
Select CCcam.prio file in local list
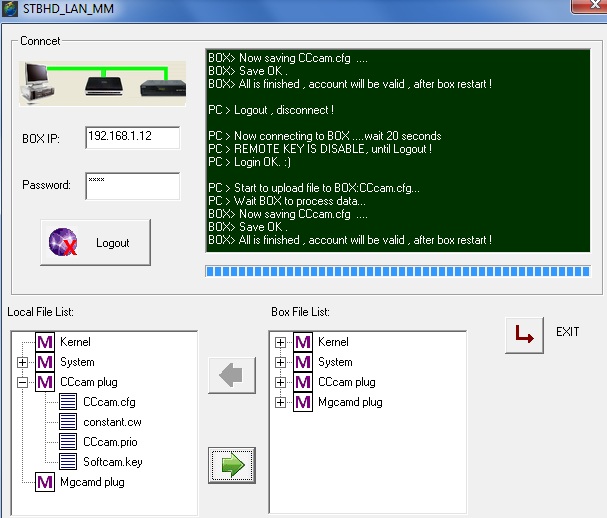110,442
